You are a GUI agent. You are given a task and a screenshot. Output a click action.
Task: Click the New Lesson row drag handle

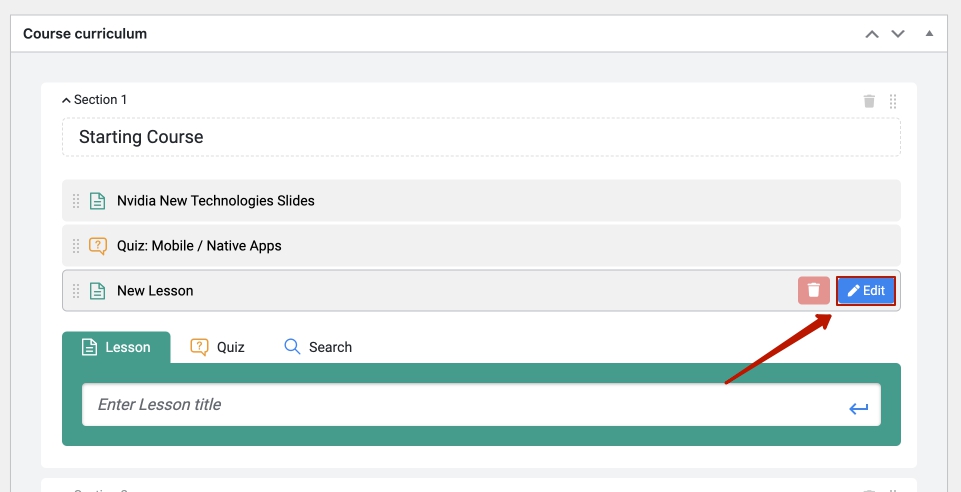pos(76,291)
